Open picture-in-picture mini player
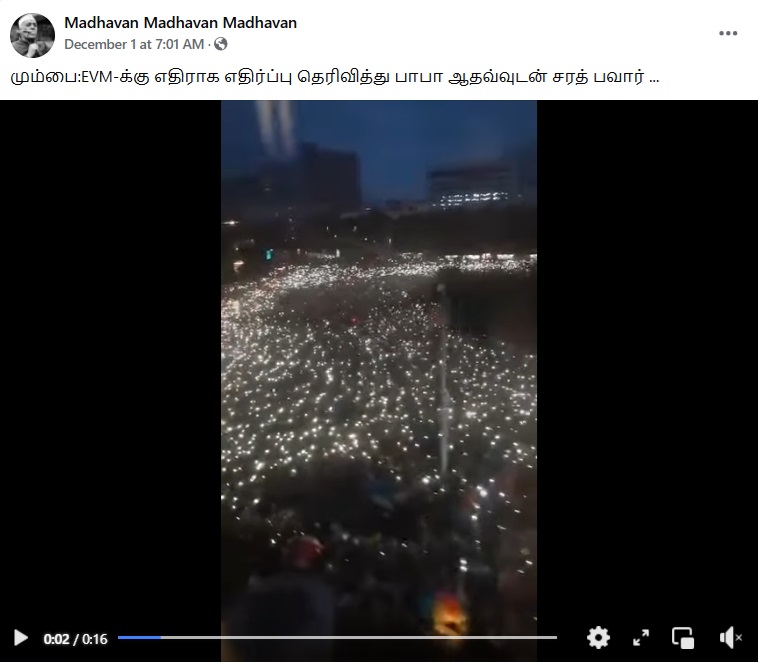 (x=683, y=638)
